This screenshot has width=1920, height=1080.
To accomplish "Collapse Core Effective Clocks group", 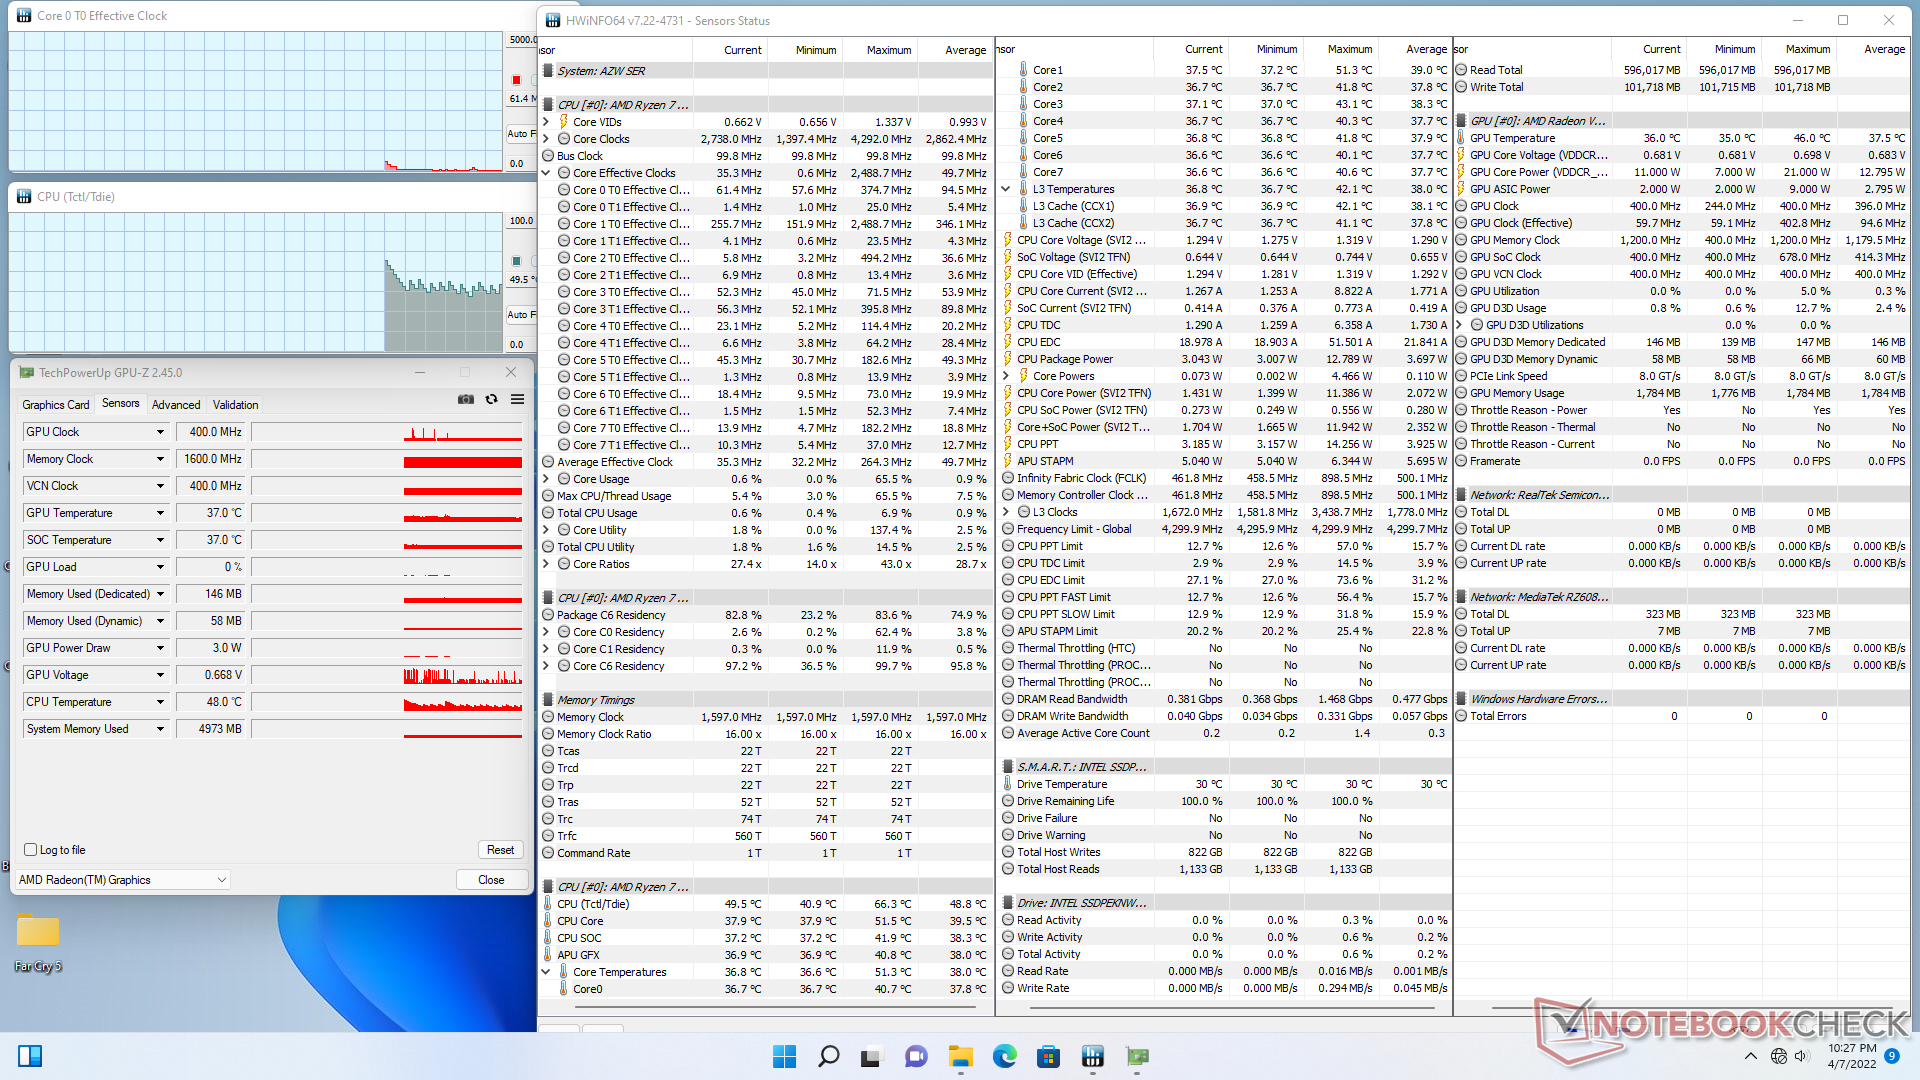I will pos(546,173).
